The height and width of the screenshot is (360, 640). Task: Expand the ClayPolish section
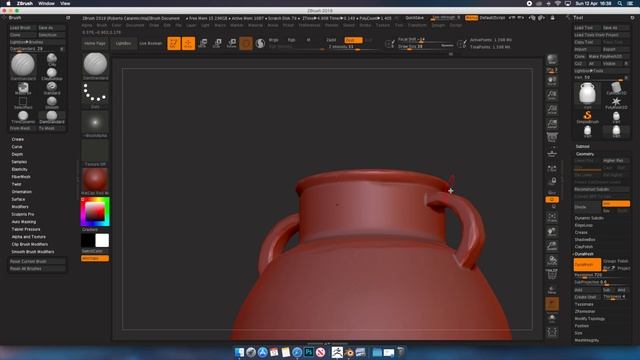click(584, 247)
